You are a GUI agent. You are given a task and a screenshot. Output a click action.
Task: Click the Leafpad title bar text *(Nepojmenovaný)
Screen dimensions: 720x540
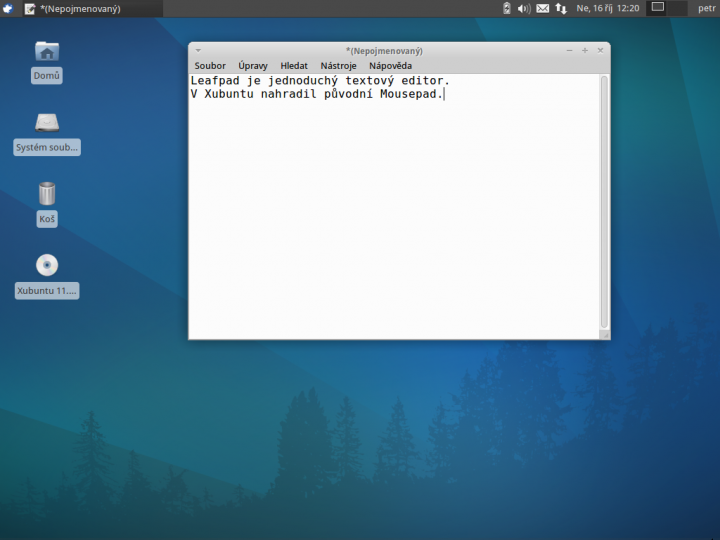pos(384,51)
